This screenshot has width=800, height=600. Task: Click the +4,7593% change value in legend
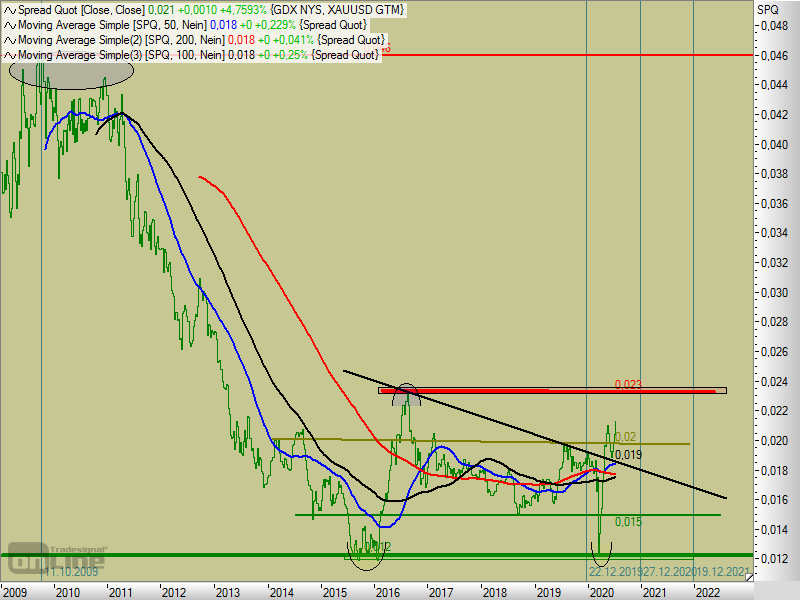coord(243,10)
